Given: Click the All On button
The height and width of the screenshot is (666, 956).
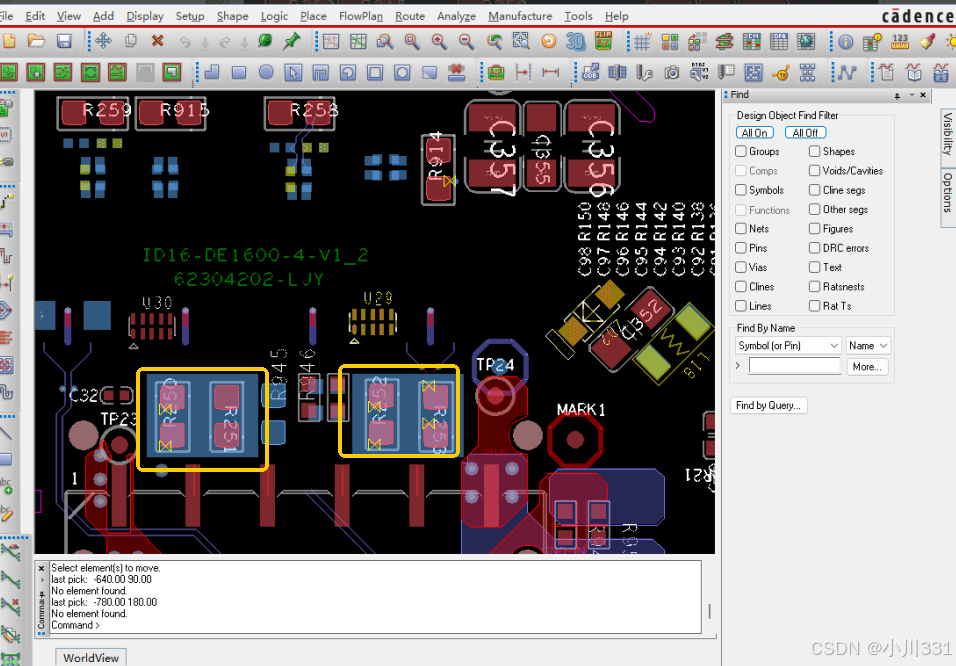Looking at the screenshot, I should (x=754, y=132).
